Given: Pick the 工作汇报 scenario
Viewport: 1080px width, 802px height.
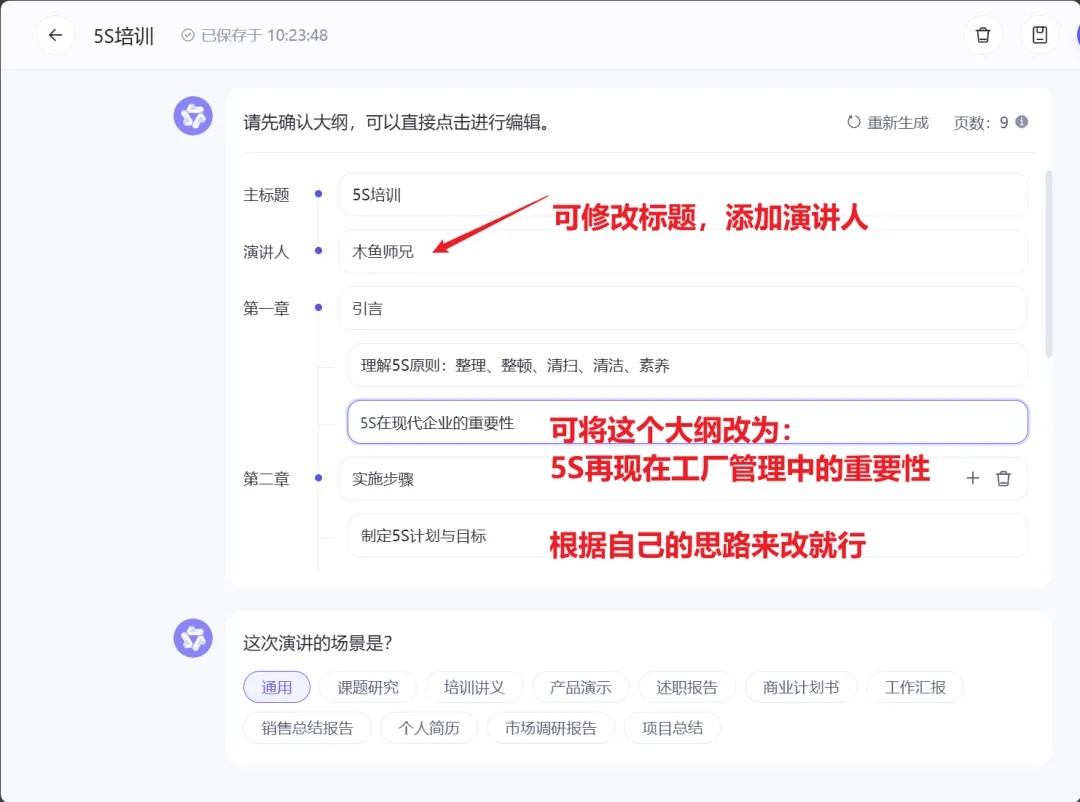Looking at the screenshot, I should (x=915, y=687).
